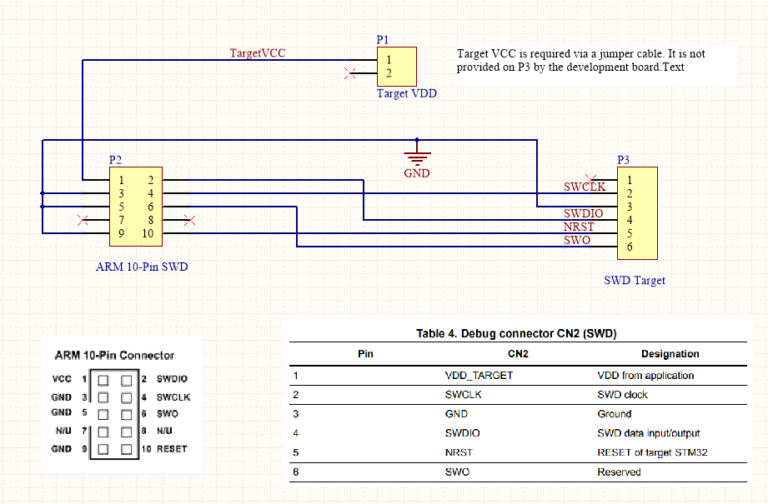
Task: Select the 'SWD Target' component comment
Action: click(634, 280)
